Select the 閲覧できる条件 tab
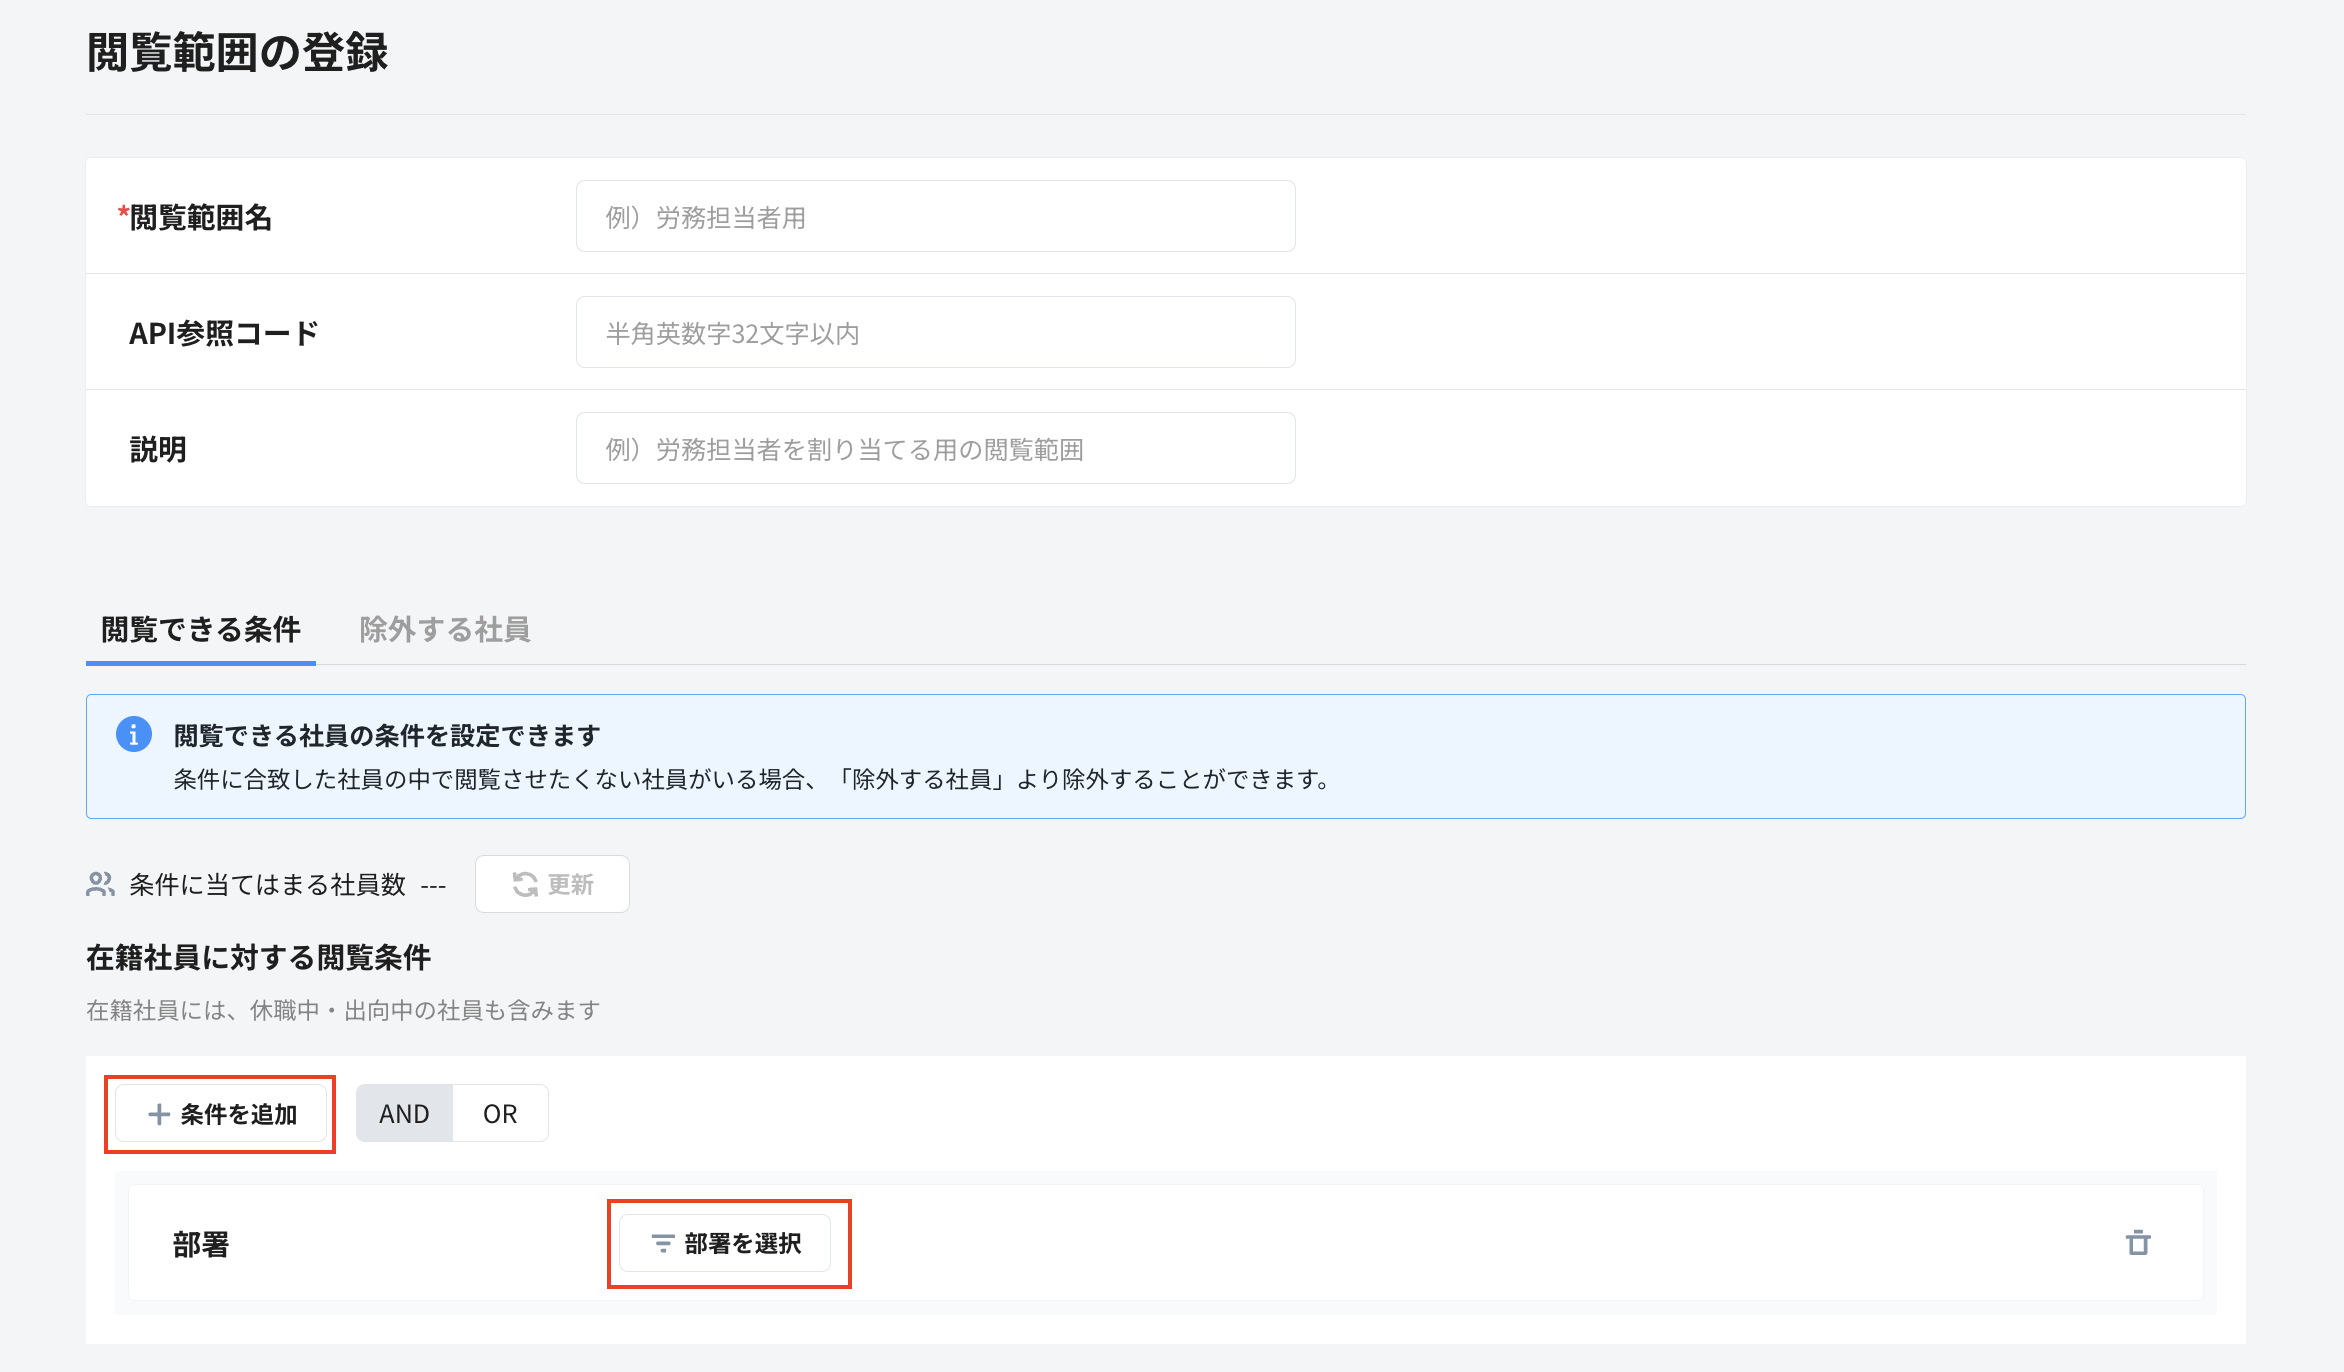This screenshot has width=2344, height=1372. [x=200, y=629]
